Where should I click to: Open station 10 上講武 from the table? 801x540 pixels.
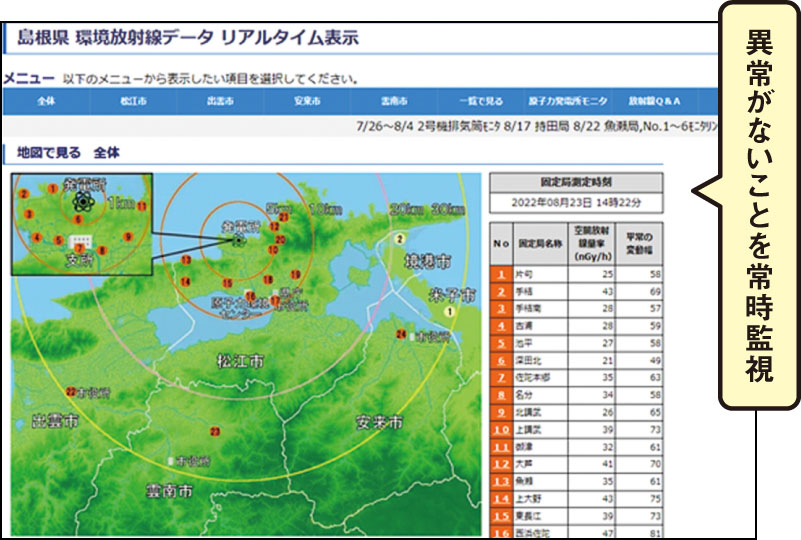[x=500, y=428]
